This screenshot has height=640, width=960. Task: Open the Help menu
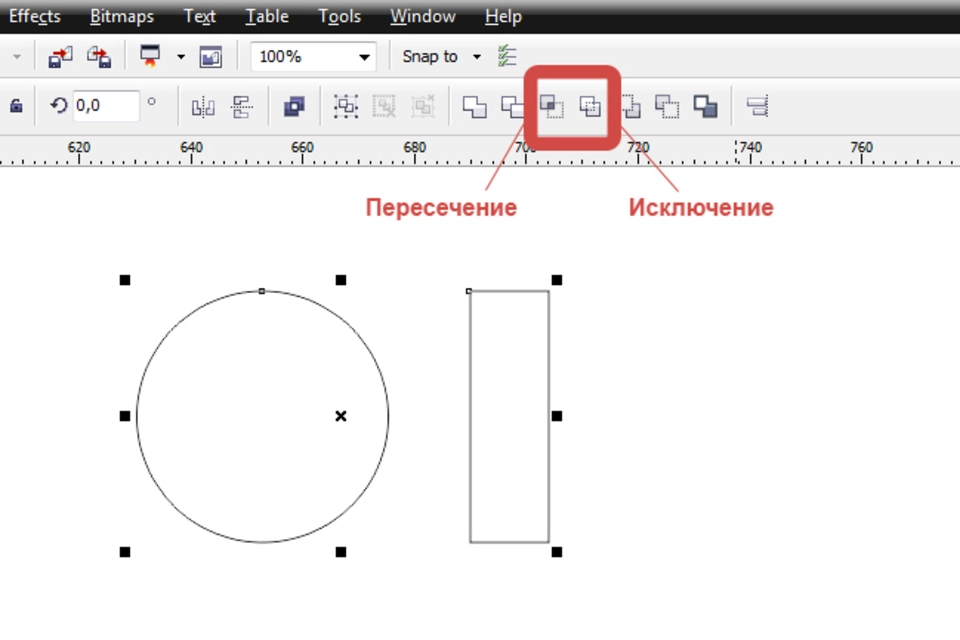pyautogui.click(x=503, y=16)
